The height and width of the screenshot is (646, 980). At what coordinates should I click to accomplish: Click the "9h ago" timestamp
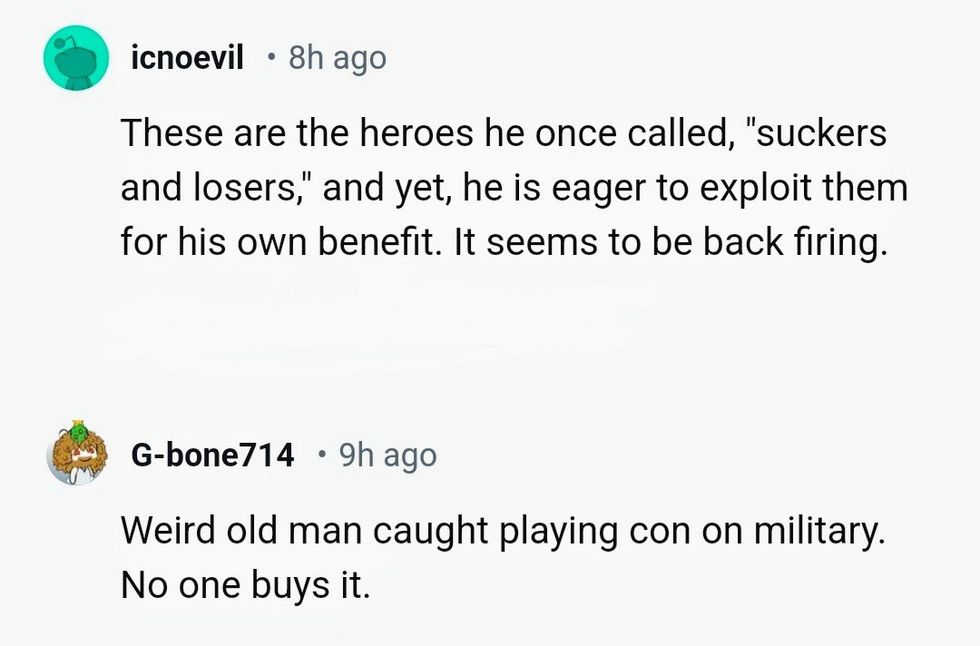[x=387, y=456]
